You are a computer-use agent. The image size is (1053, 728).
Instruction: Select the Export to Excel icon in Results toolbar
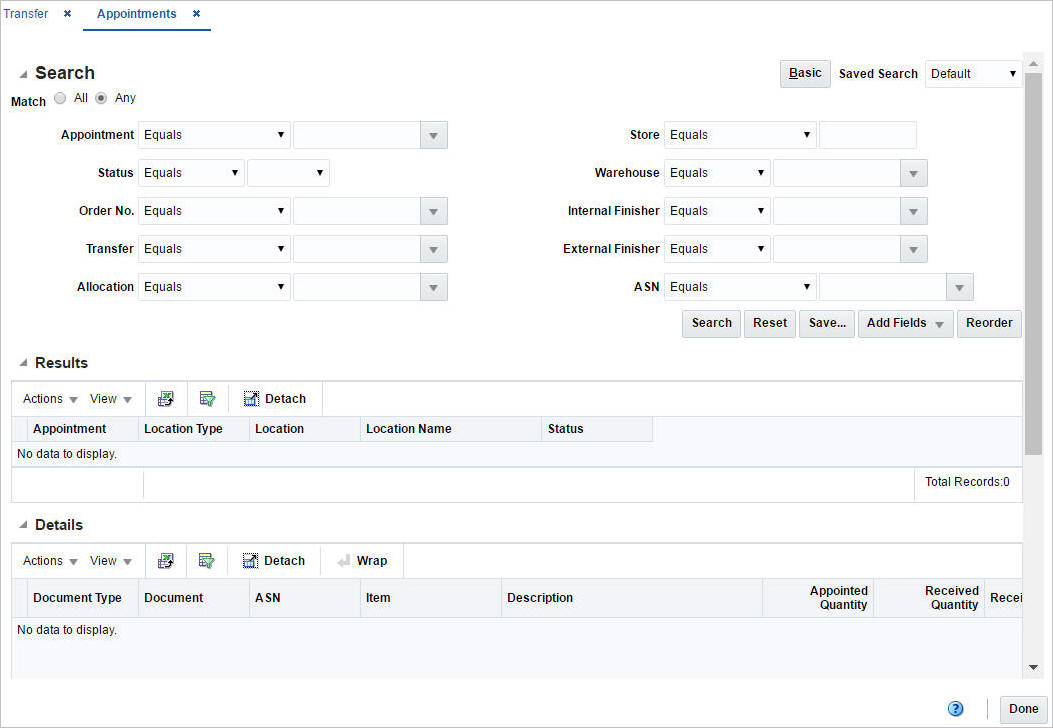coord(165,397)
